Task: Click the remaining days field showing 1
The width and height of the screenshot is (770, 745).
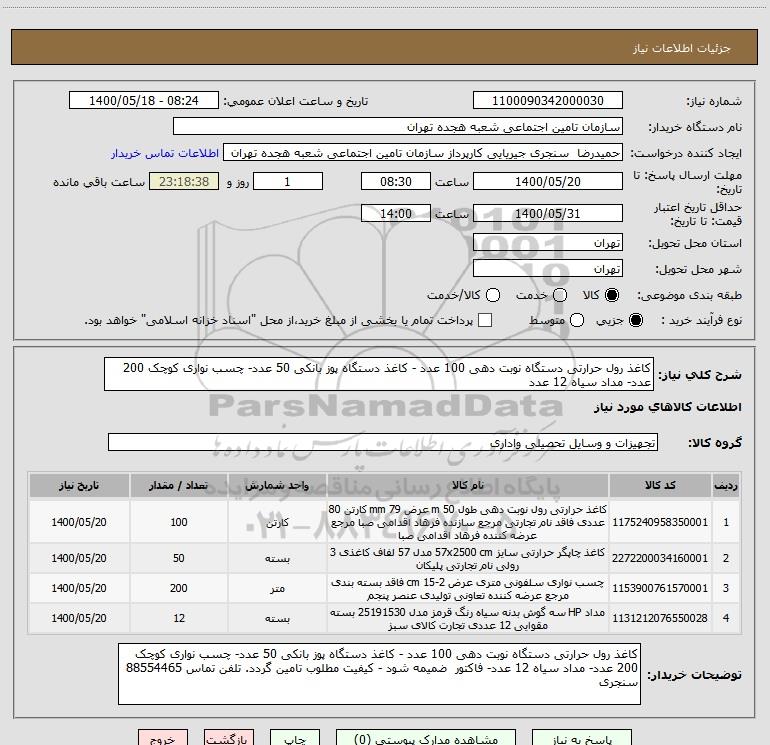Action: click(288, 182)
